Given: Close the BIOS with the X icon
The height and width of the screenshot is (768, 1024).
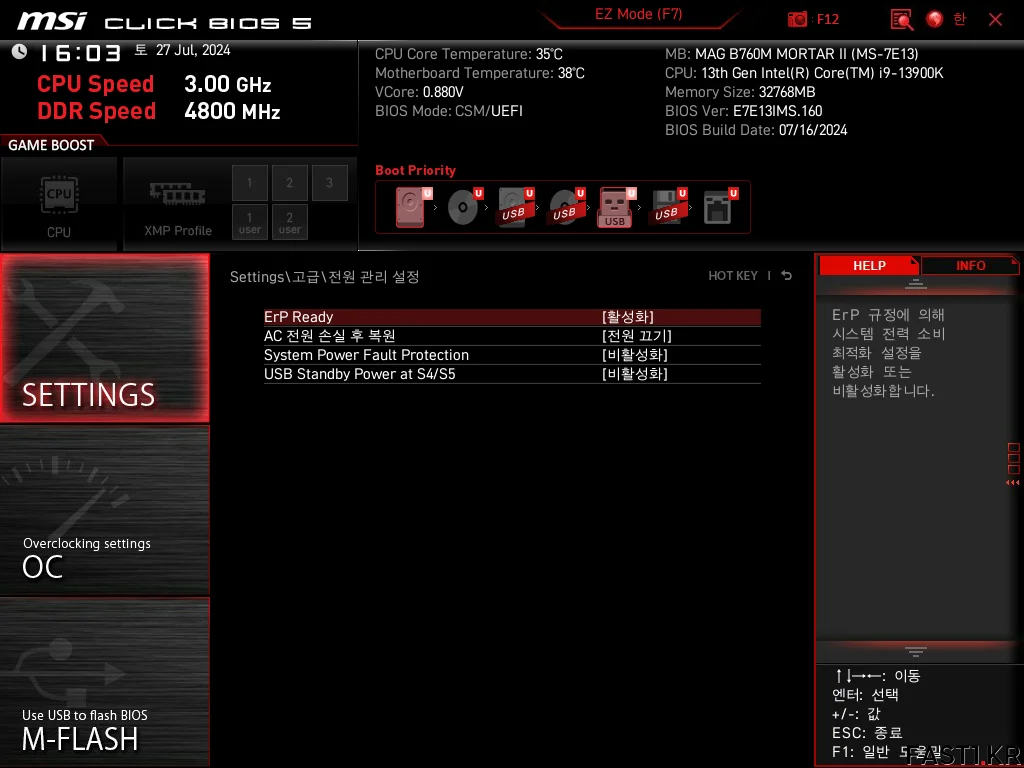Looking at the screenshot, I should [x=995, y=19].
